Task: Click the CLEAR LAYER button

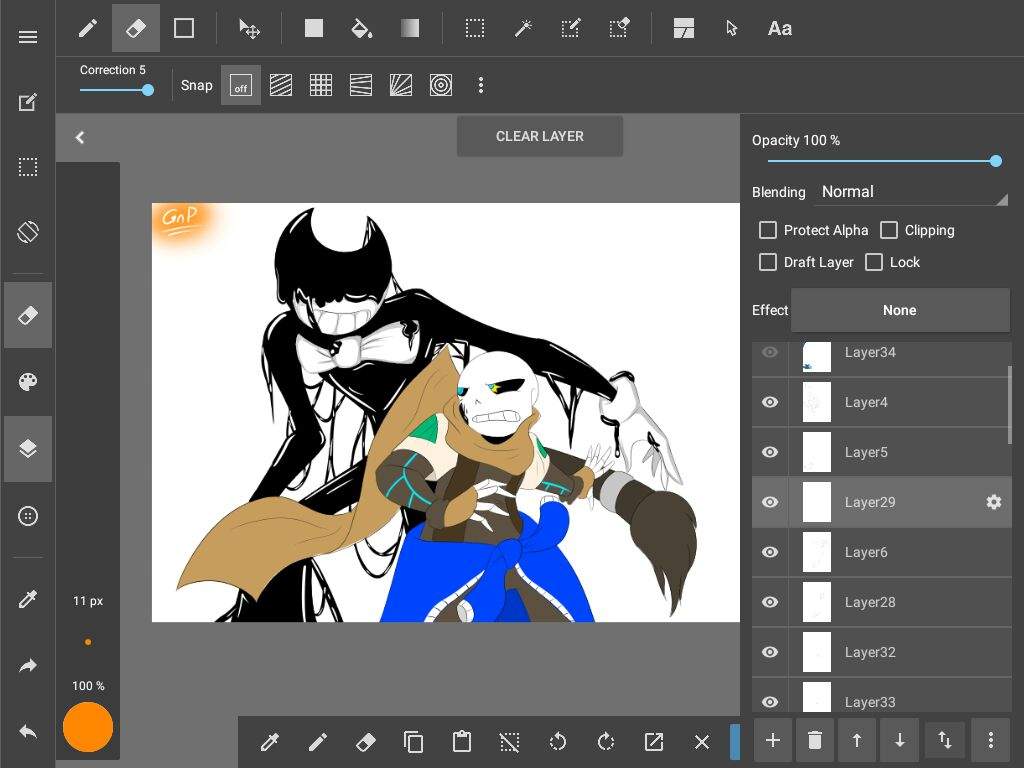Action: tap(539, 136)
